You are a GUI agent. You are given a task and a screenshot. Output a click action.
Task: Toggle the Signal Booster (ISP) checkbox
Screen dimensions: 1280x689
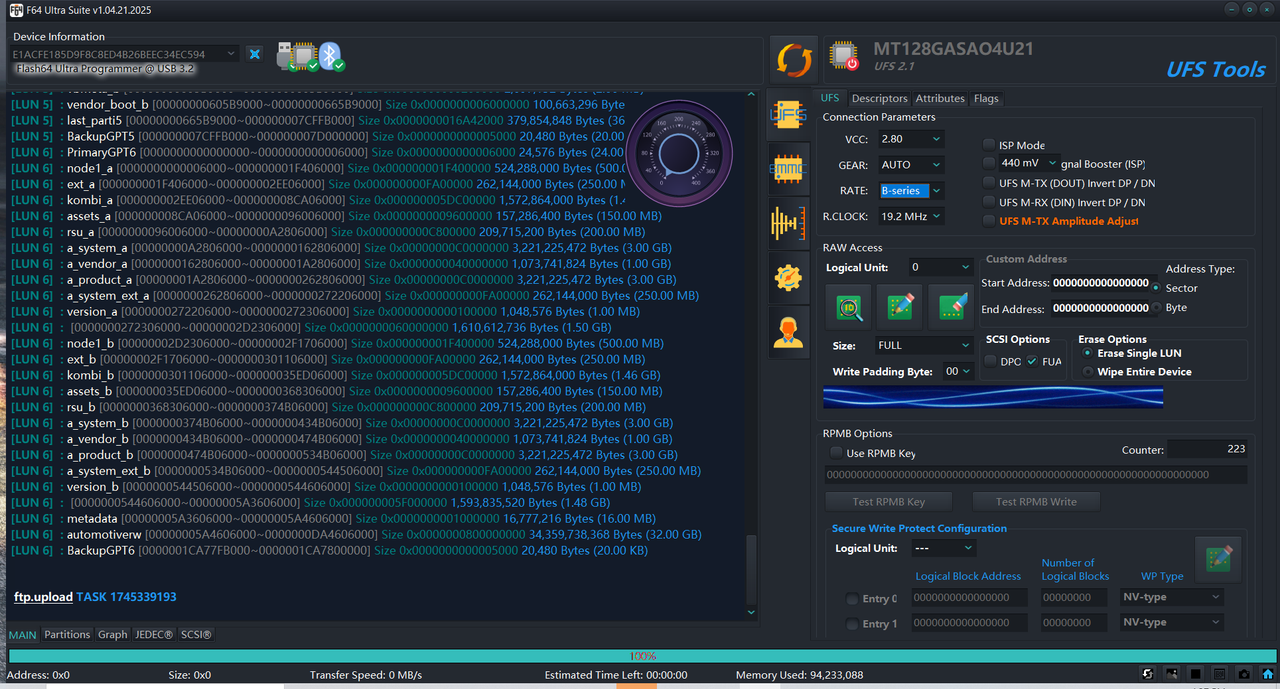(x=989, y=163)
